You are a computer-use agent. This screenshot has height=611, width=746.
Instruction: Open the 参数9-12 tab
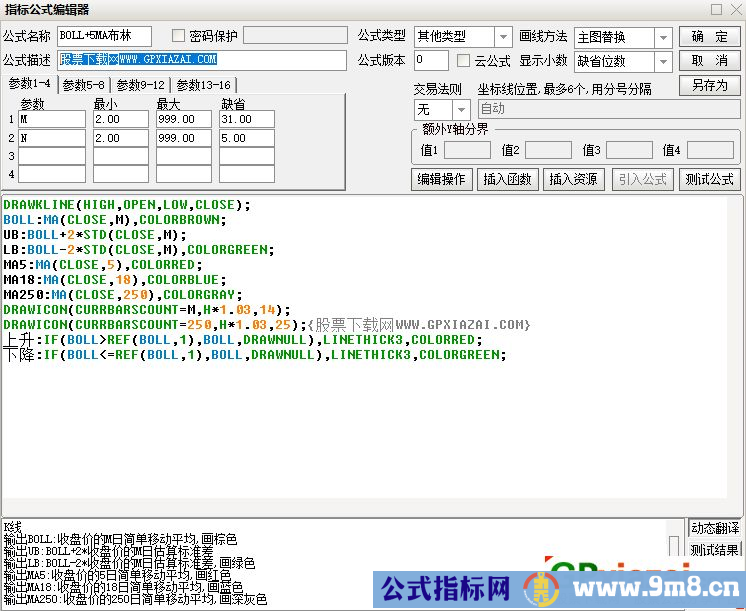(141, 85)
